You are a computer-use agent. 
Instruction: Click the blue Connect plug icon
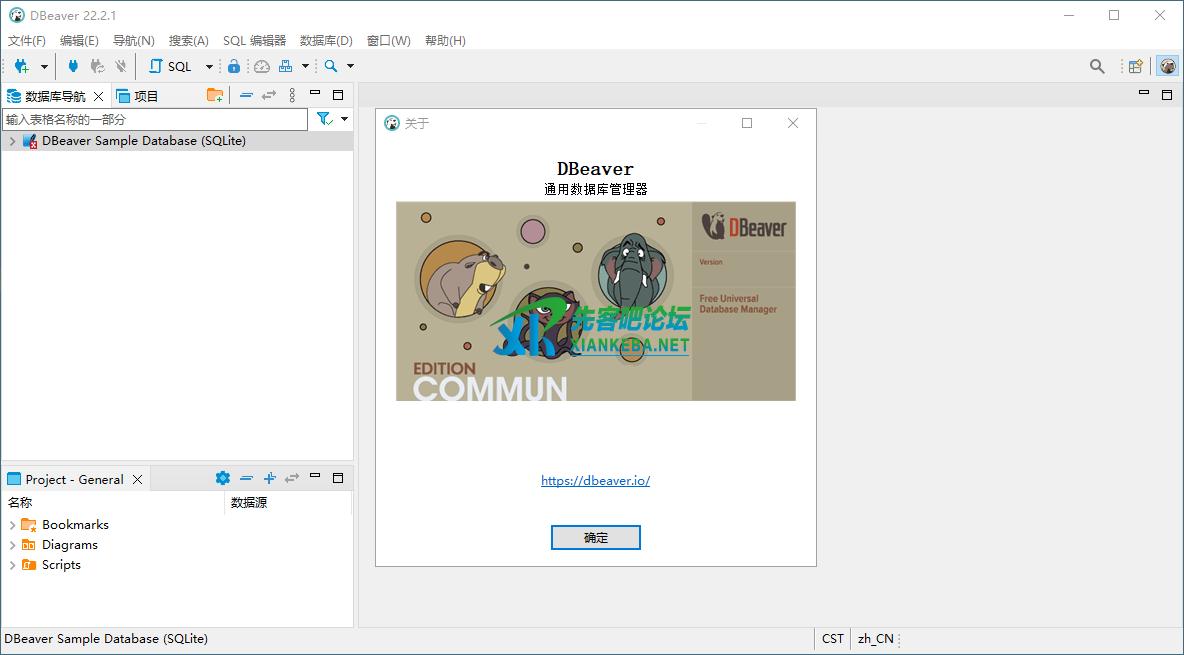(x=73, y=66)
